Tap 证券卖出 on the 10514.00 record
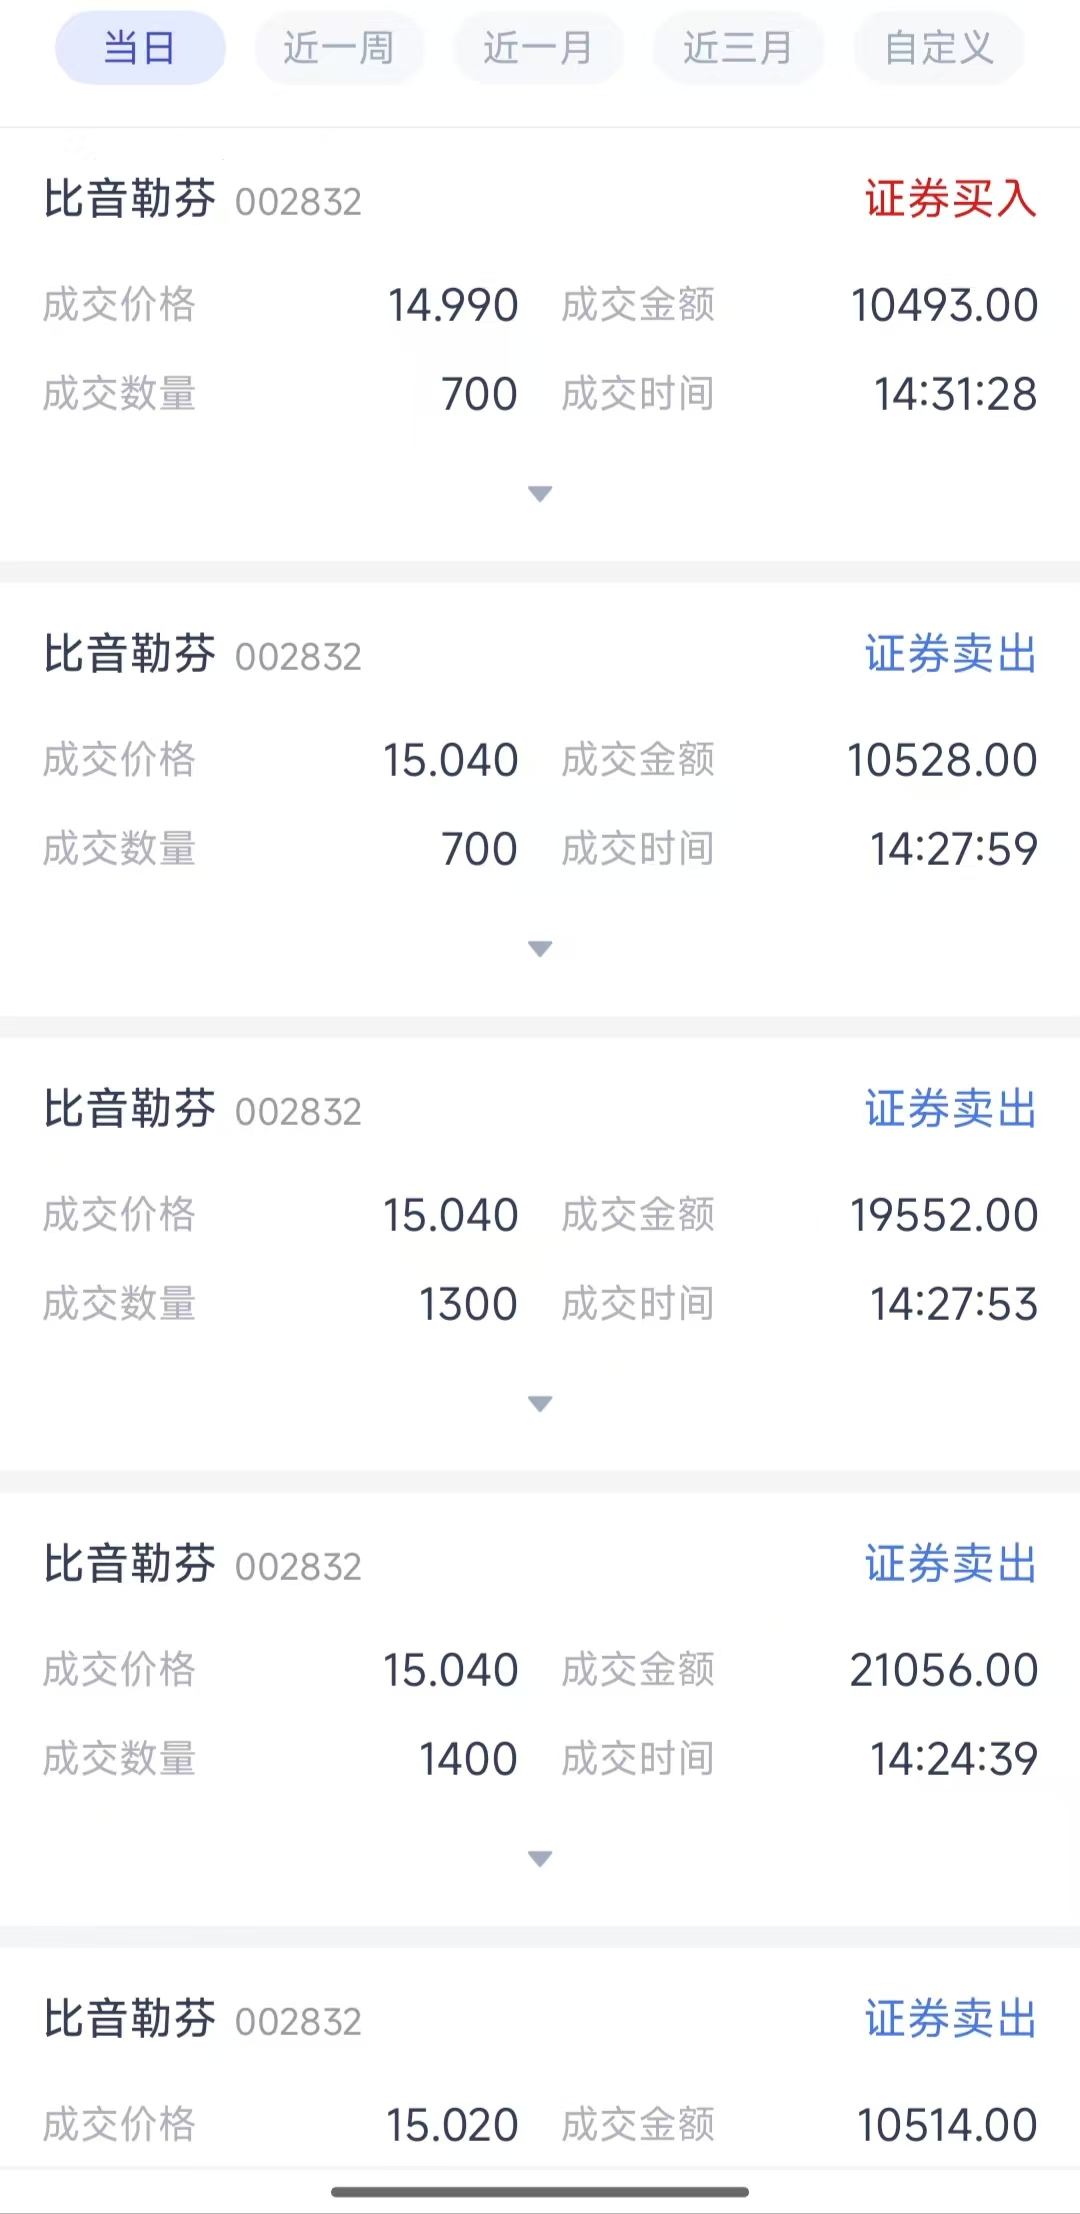Image resolution: width=1080 pixels, height=2214 pixels. [x=950, y=2019]
